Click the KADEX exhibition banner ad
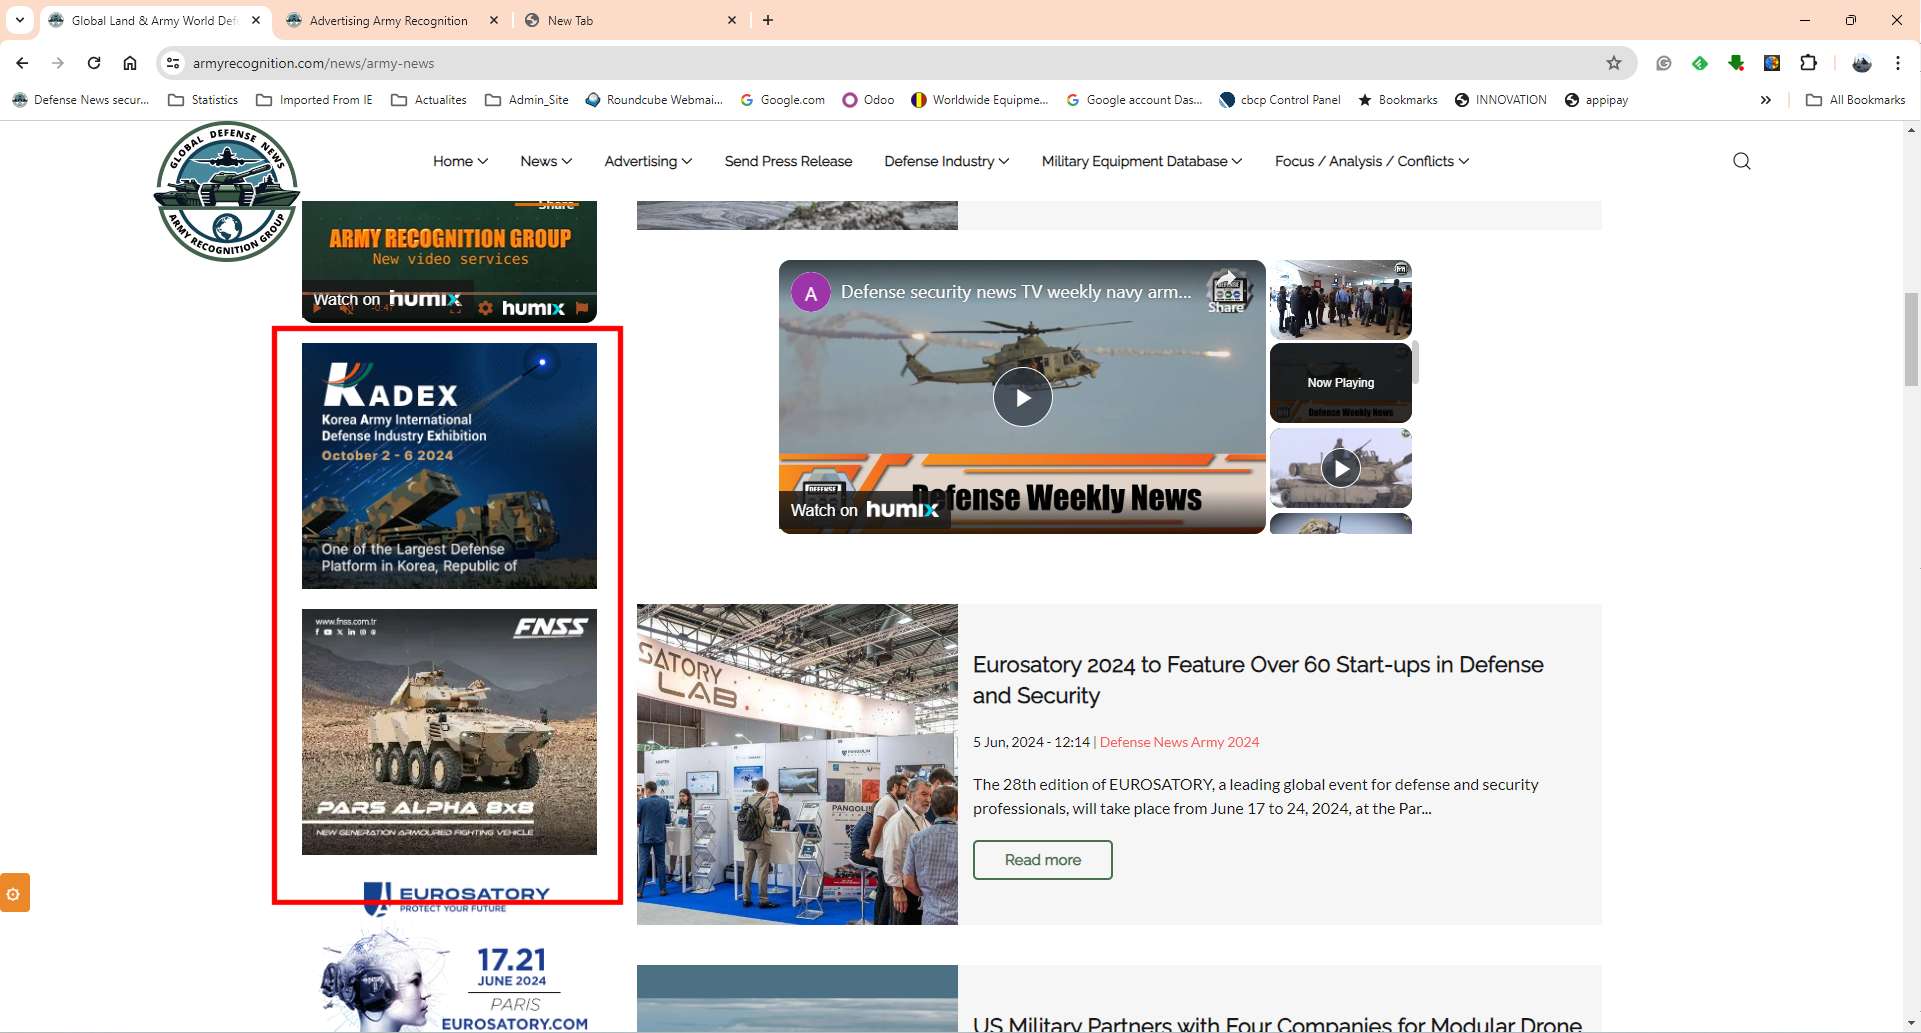1921x1033 pixels. click(x=449, y=465)
